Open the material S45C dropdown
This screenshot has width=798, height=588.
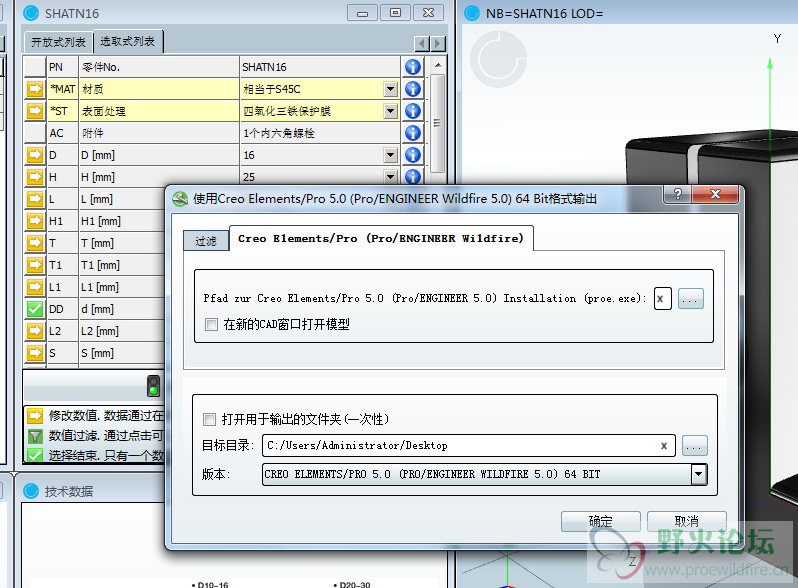tap(390, 89)
